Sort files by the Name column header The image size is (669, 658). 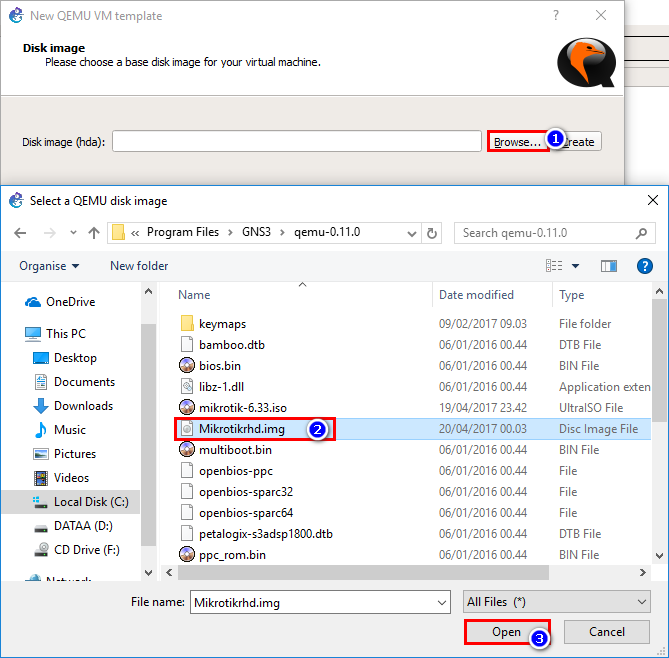[194, 295]
